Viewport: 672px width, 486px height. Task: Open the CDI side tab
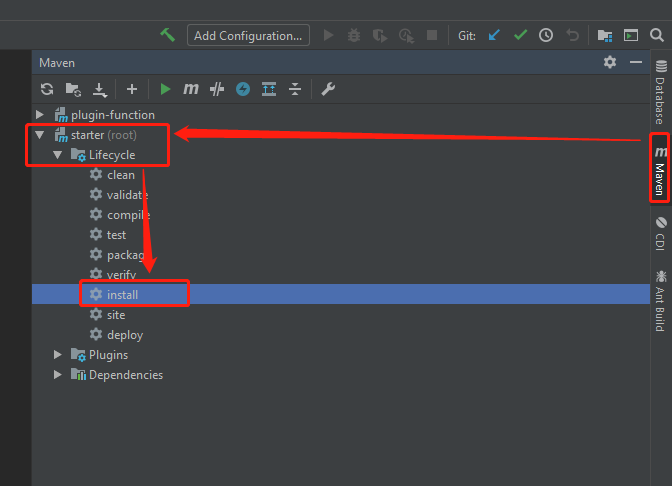tap(660, 234)
